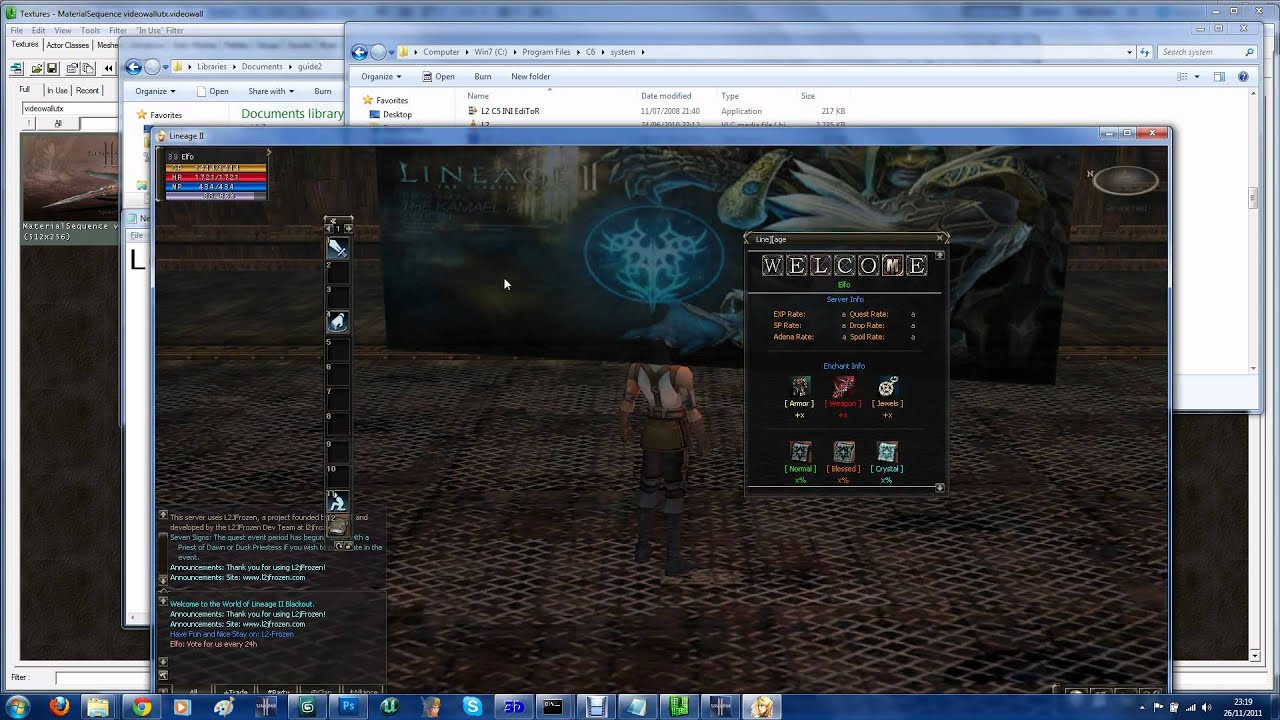Click the Normal enchant scroll icon
The width and height of the screenshot is (1280, 720).
tap(800, 452)
